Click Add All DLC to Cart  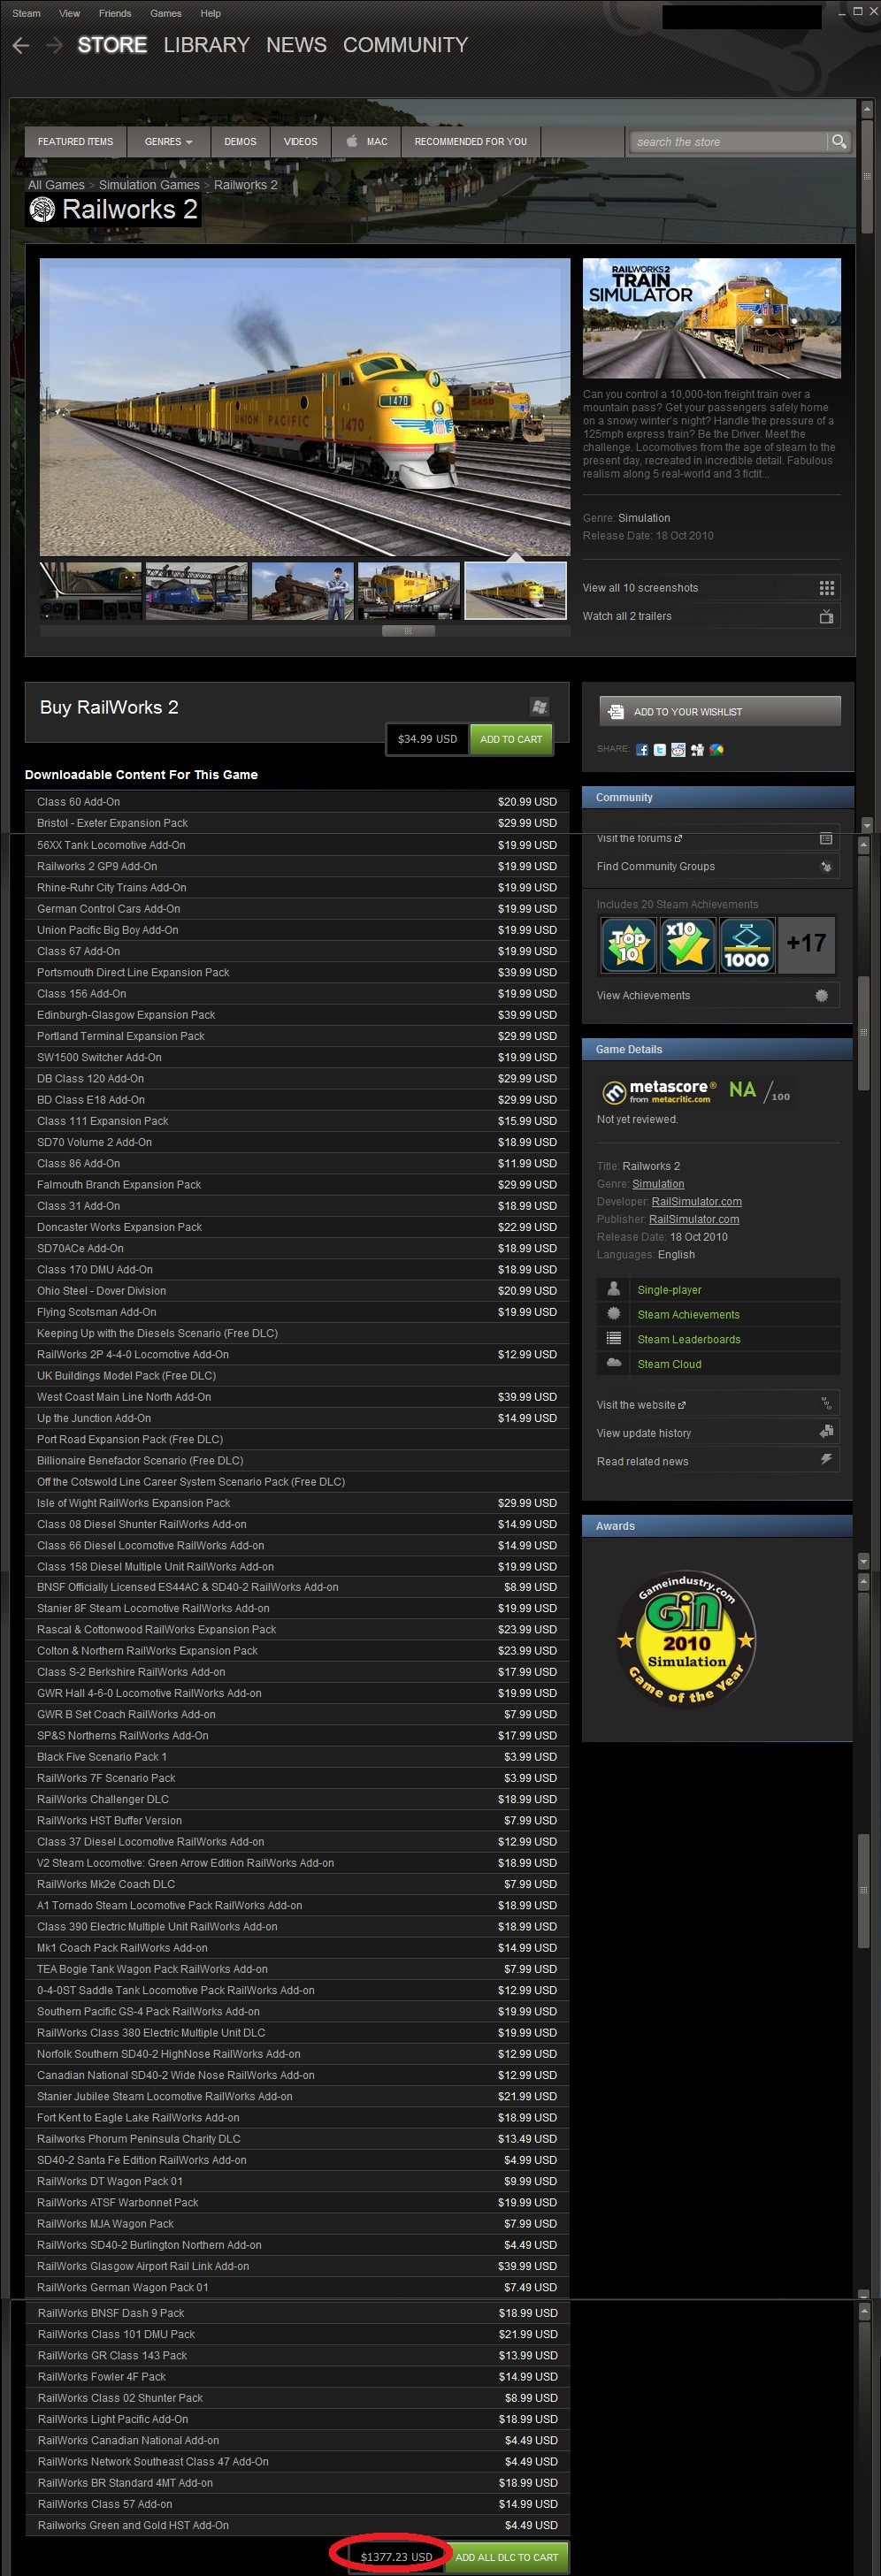(507, 2556)
